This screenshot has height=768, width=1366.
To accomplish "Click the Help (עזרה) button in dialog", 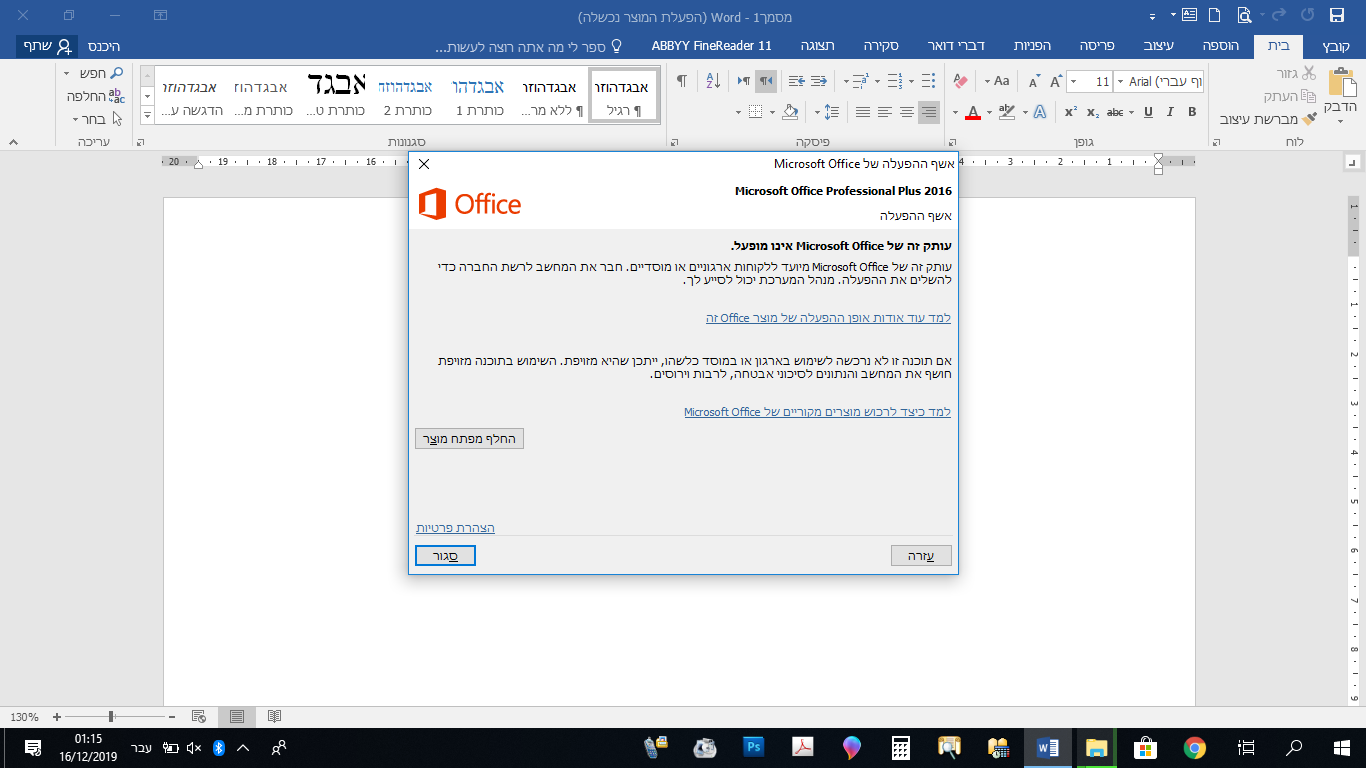I will [x=921, y=556].
